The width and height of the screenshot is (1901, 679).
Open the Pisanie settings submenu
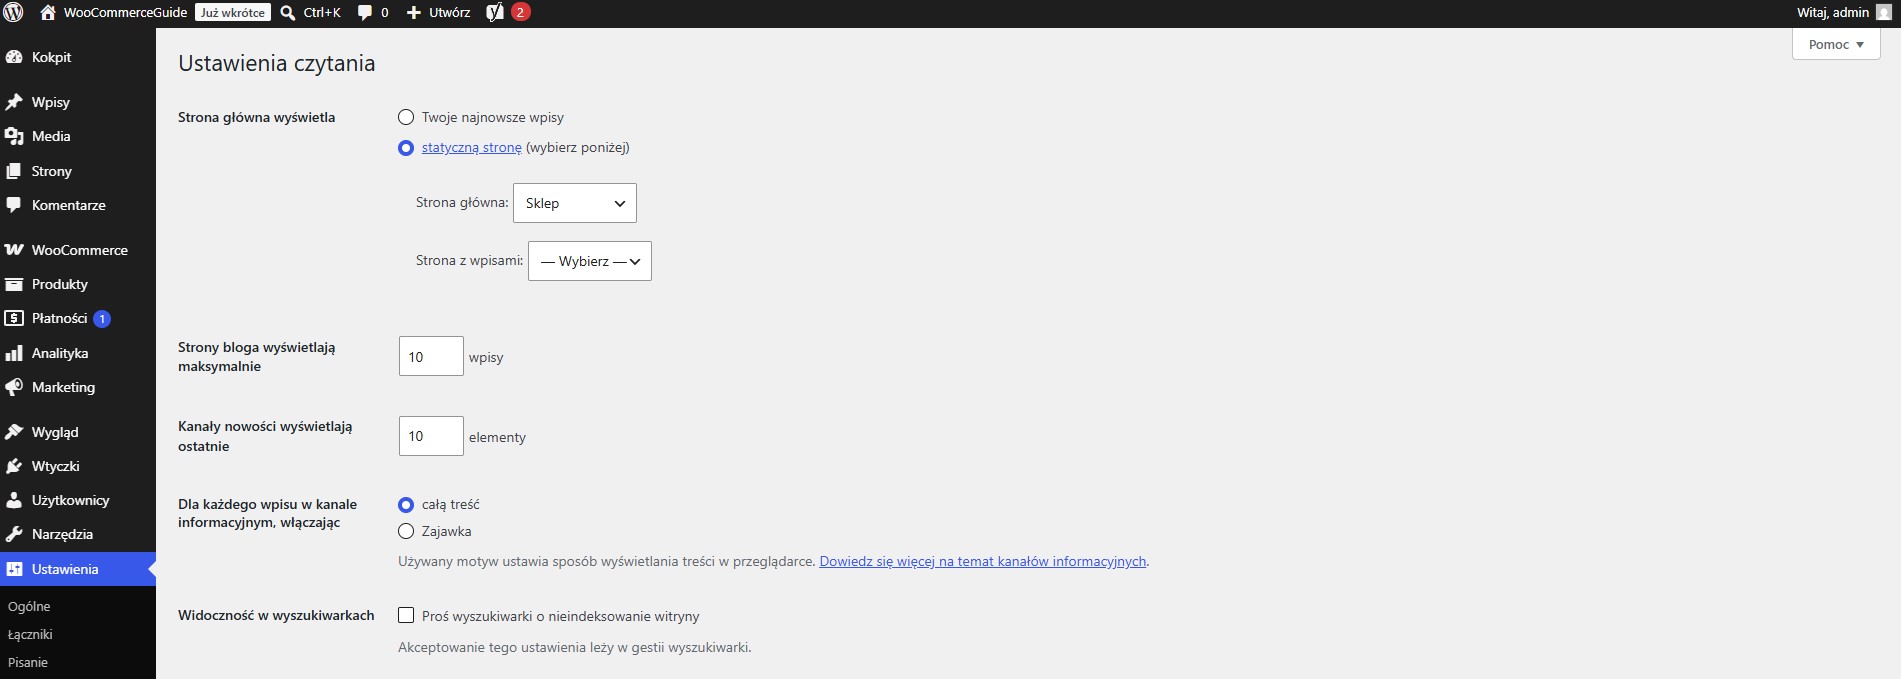[28, 662]
